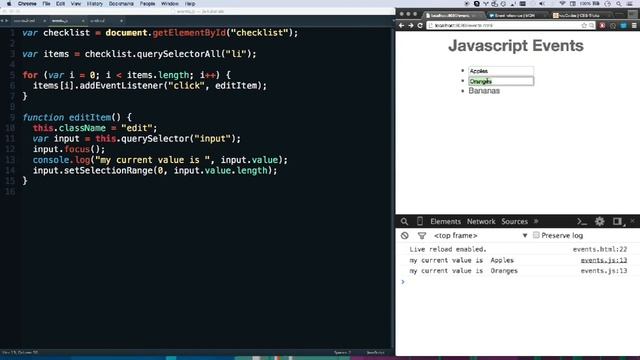Screen dimensions: 640x360
Task: Click 'my current value is Apples' message
Action: [x=462, y=260]
